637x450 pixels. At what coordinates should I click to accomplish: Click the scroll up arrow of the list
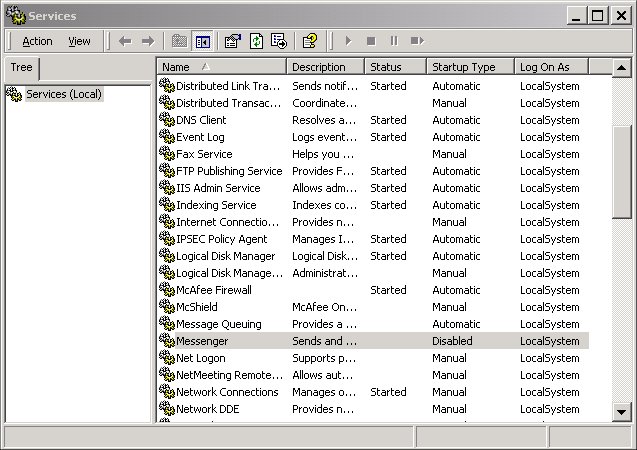[x=622, y=67]
